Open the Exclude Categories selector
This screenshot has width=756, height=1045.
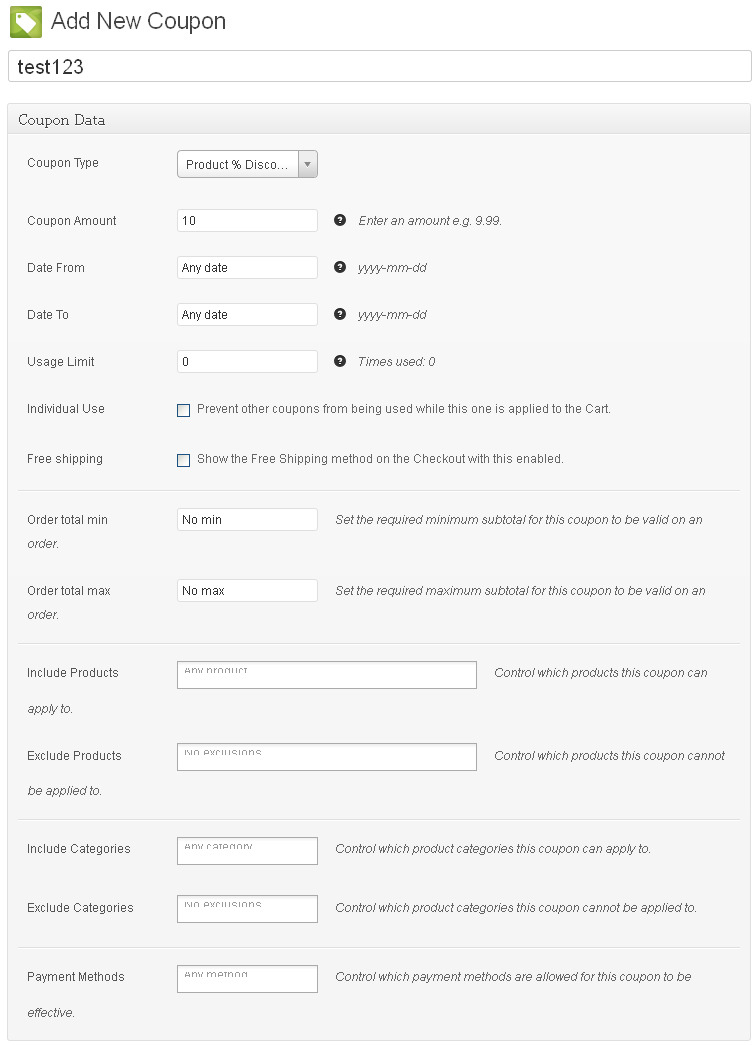tap(247, 908)
